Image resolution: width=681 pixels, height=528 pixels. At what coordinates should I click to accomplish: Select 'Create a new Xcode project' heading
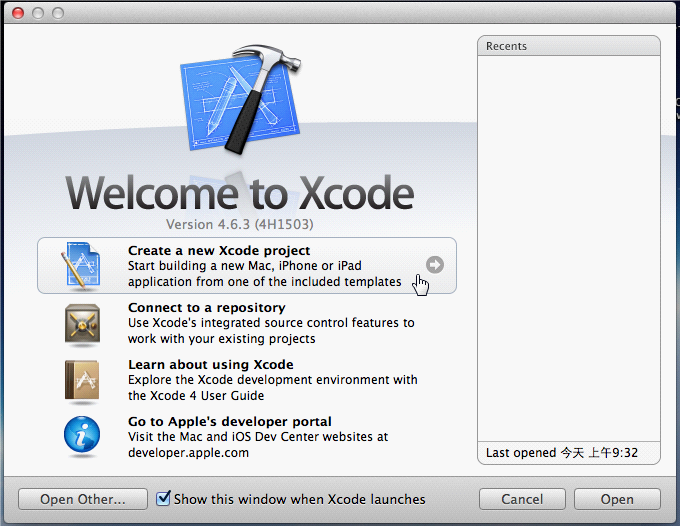click(x=219, y=251)
